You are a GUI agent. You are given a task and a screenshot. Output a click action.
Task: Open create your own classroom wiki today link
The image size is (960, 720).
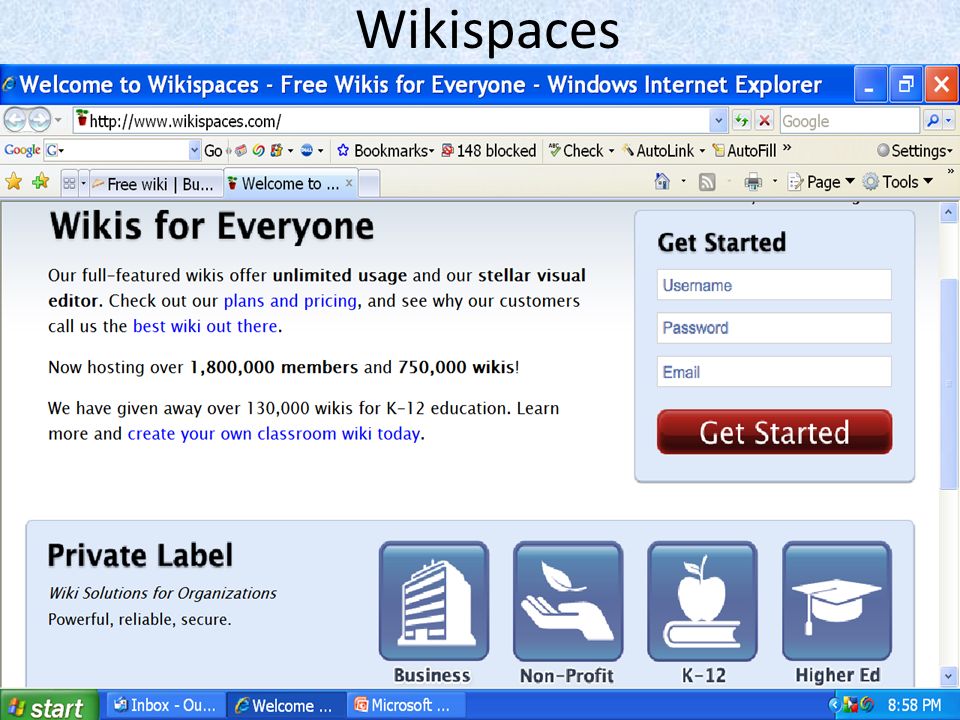(274, 433)
